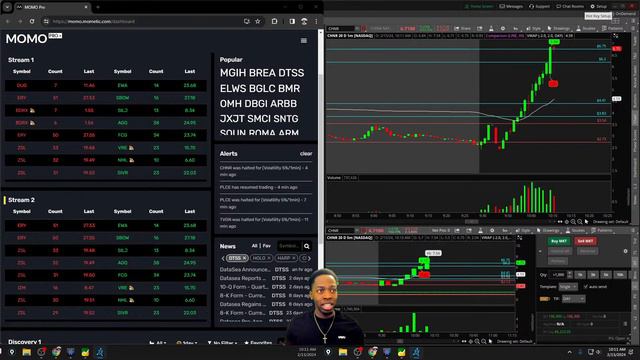Image resolution: width=640 pixels, height=360 pixels.
Task: Select MGIH in Popular list
Action: click(x=232, y=73)
